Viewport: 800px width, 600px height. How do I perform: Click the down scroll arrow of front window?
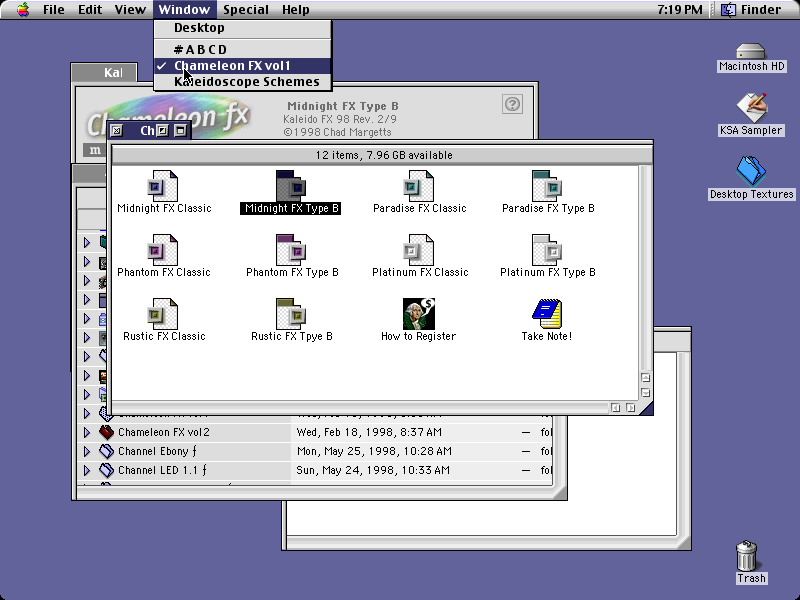(x=645, y=393)
